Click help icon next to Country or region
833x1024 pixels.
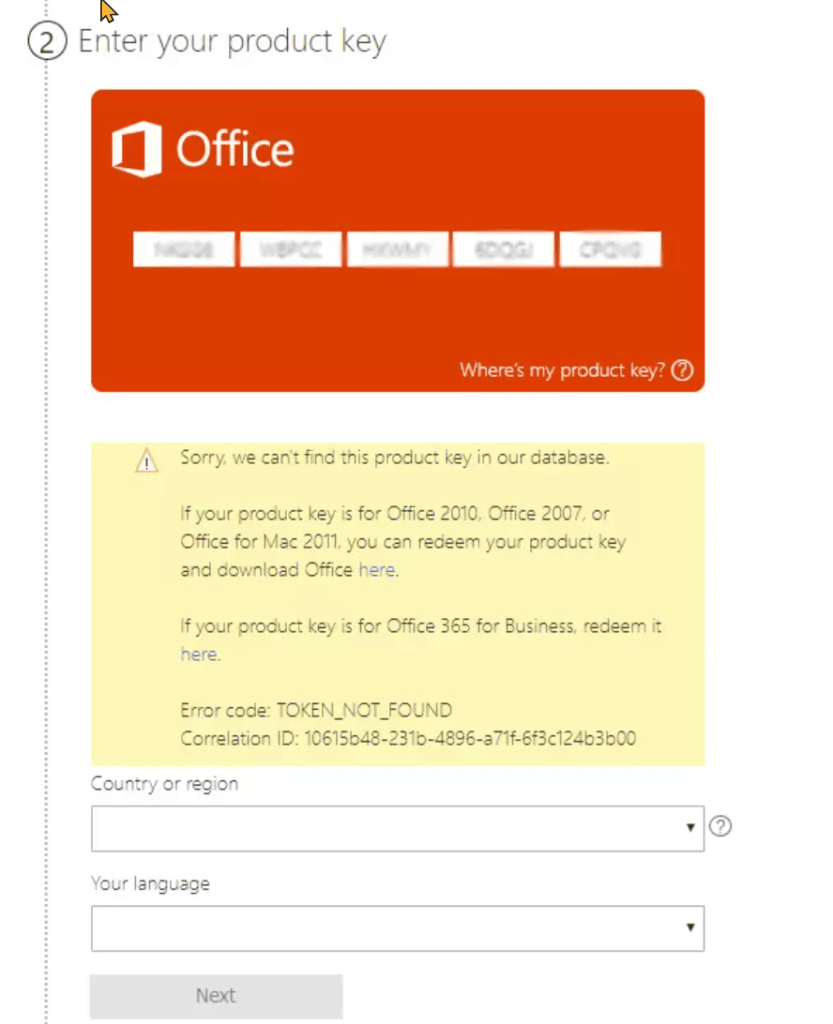(720, 826)
